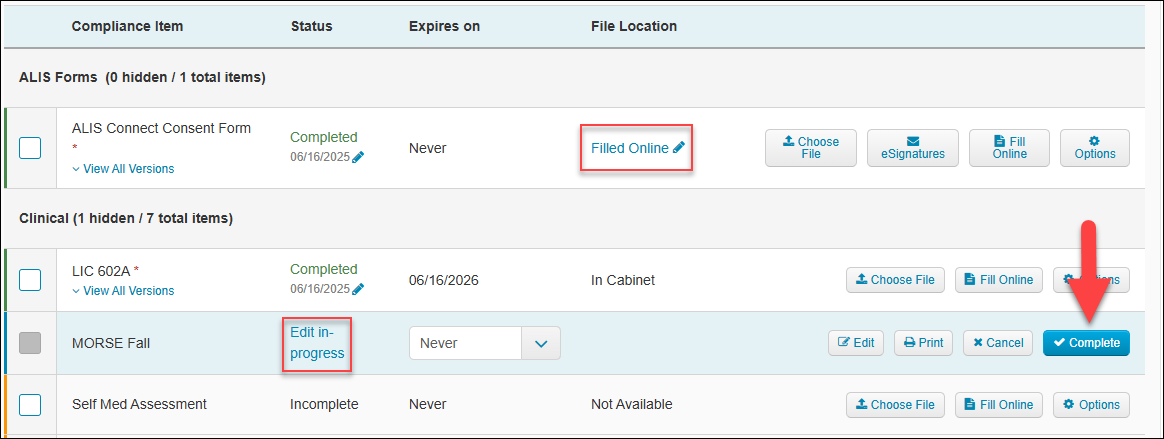Screen dimensions: 1164x439
Task: Print the MORSE Fall form
Action: coord(923,342)
